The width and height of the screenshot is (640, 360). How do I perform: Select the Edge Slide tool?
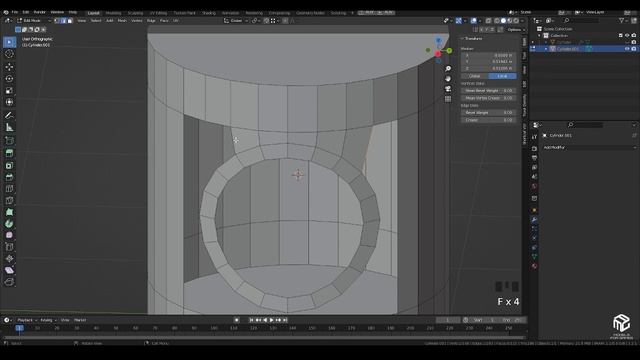tap(9, 247)
